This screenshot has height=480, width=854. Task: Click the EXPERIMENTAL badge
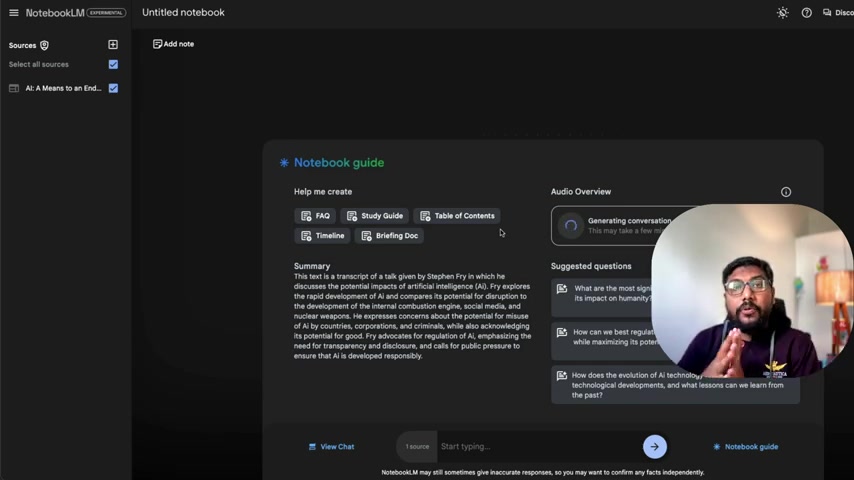pyautogui.click(x=106, y=13)
